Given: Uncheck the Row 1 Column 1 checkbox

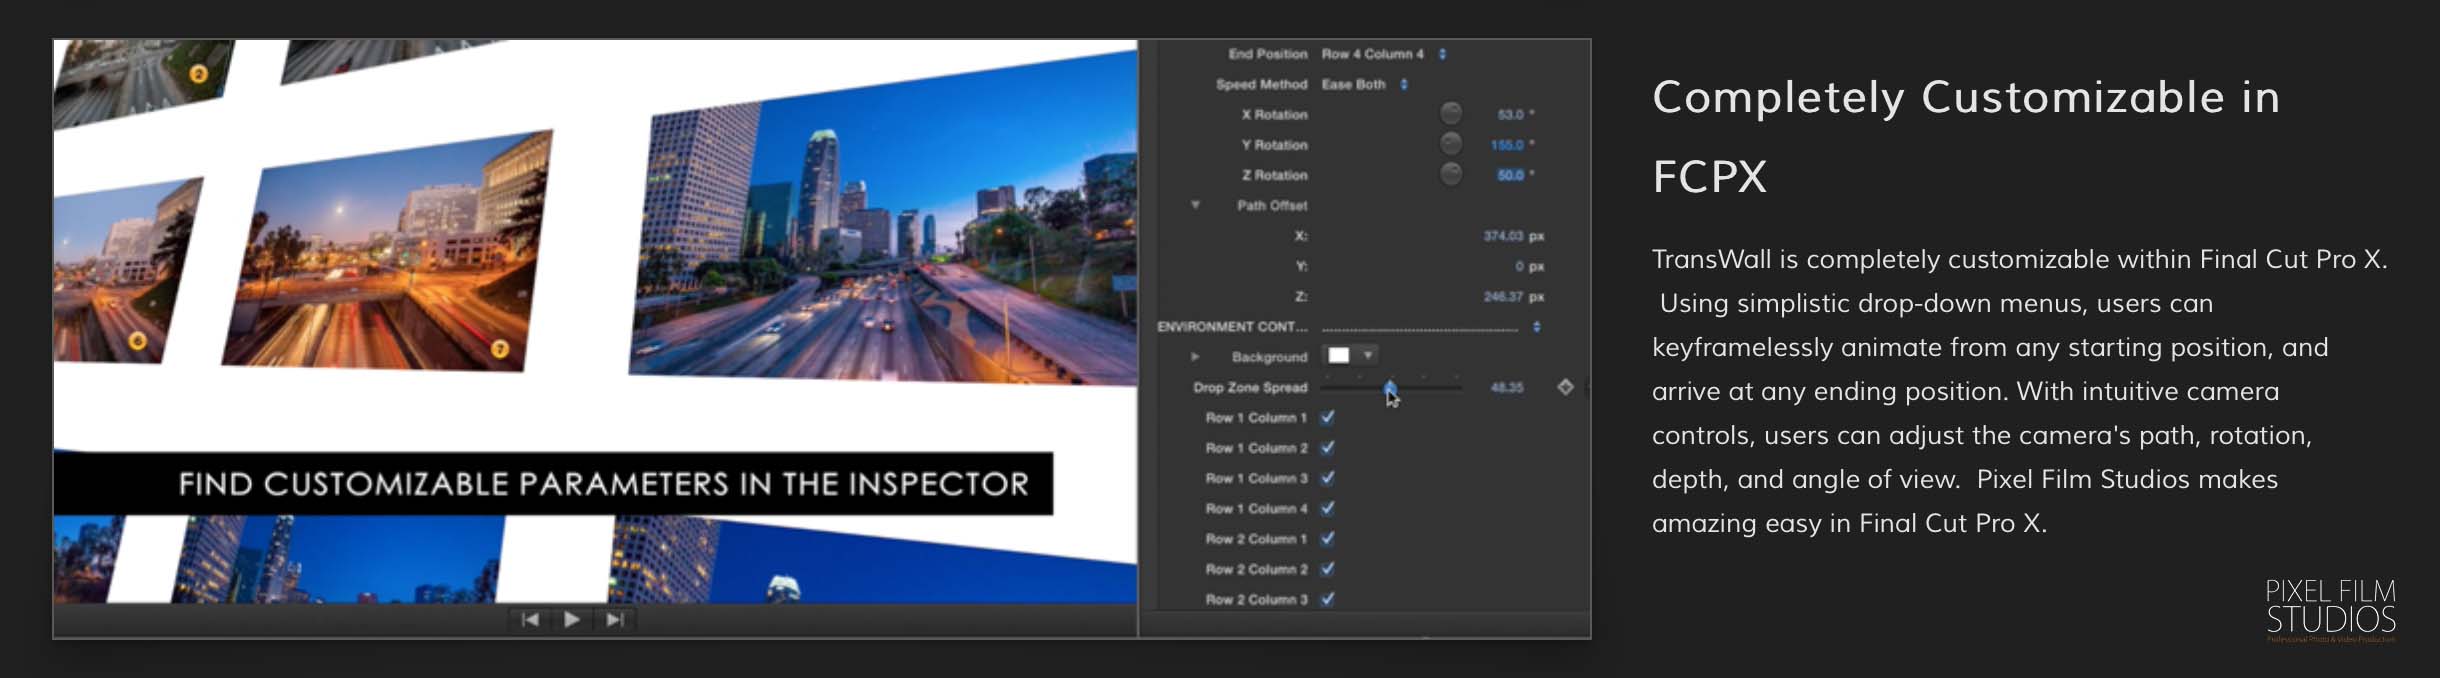Looking at the screenshot, I should 1328,418.
